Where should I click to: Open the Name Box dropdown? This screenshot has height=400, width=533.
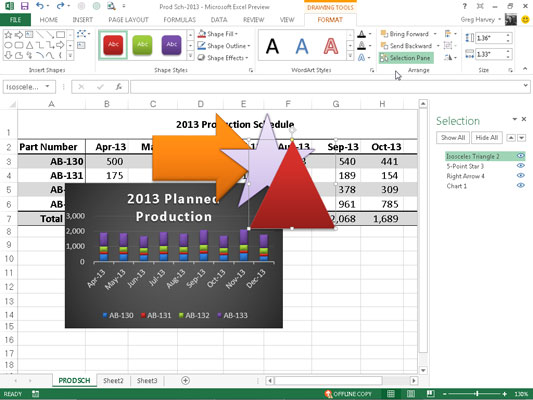pyautogui.click(x=48, y=87)
